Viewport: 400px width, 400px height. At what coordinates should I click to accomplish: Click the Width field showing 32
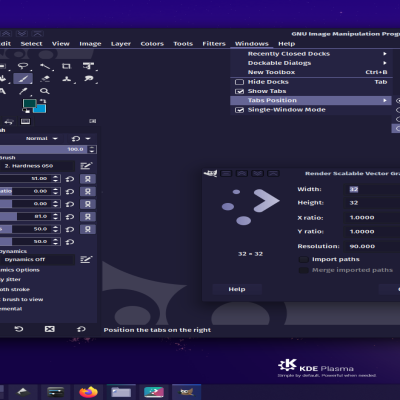point(372,189)
